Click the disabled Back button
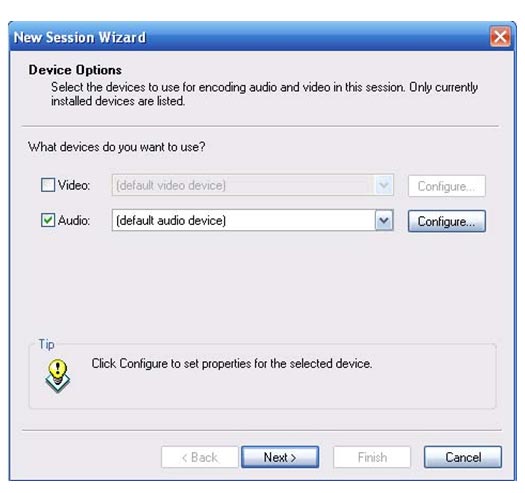This screenshot has width=525, height=493. click(200, 457)
